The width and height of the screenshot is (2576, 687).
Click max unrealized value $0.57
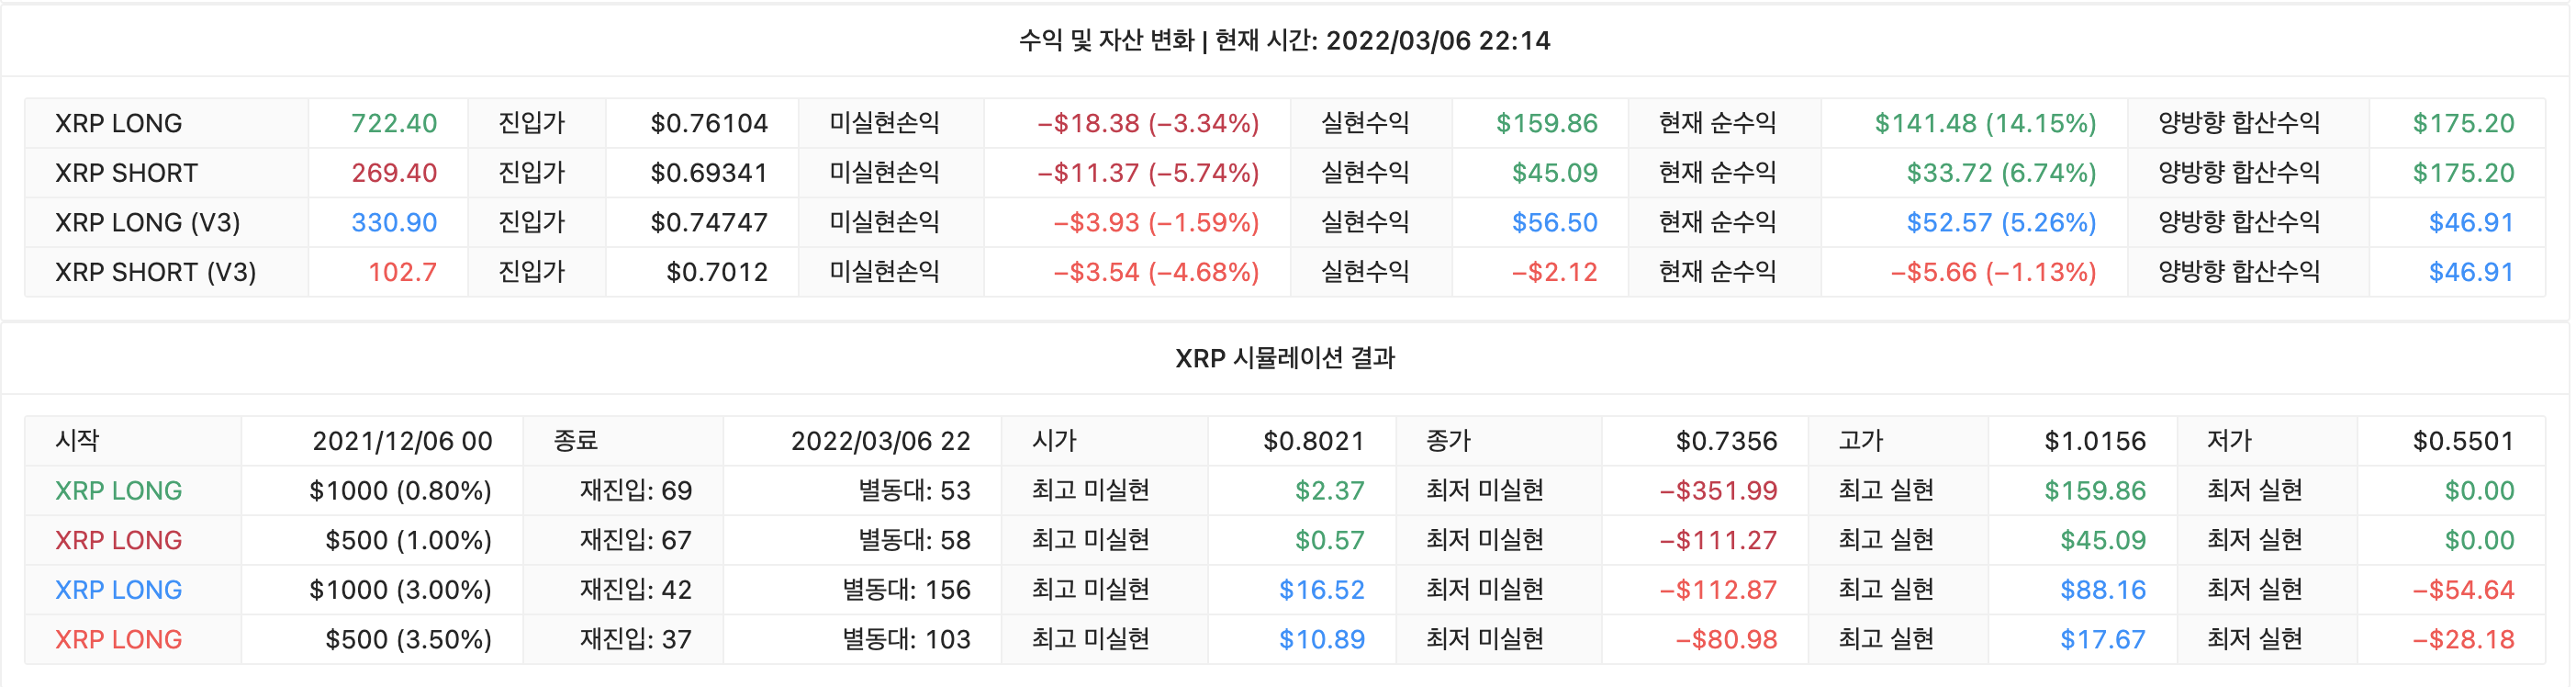(1329, 540)
